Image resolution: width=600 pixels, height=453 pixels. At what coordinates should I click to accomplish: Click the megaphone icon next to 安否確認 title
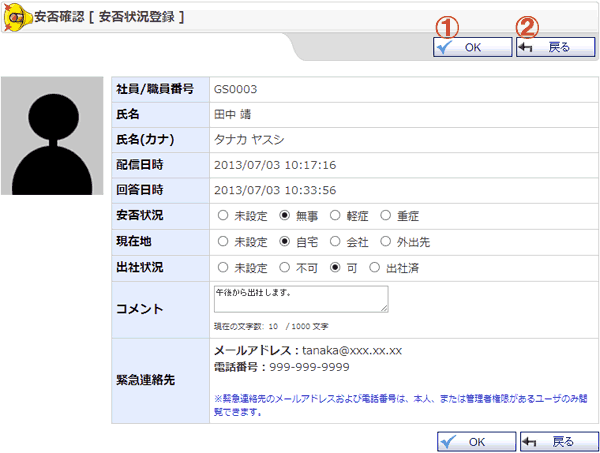click(x=18, y=18)
